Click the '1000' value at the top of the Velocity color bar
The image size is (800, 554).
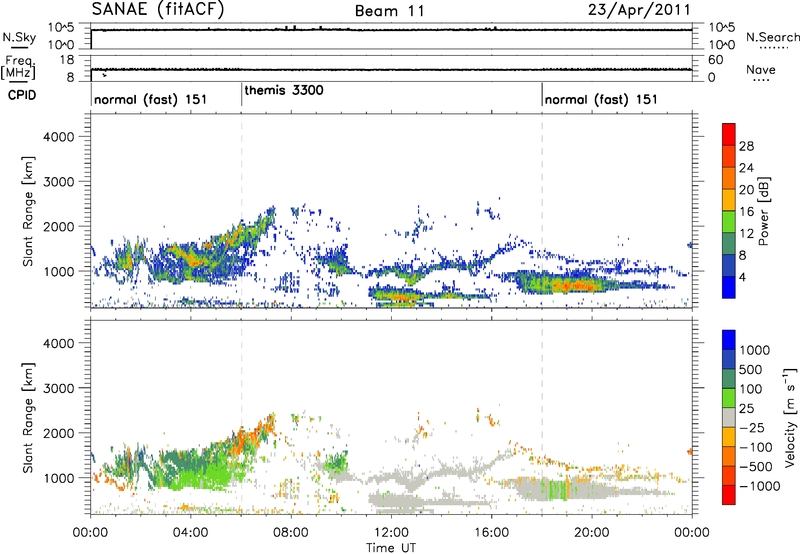(x=755, y=350)
